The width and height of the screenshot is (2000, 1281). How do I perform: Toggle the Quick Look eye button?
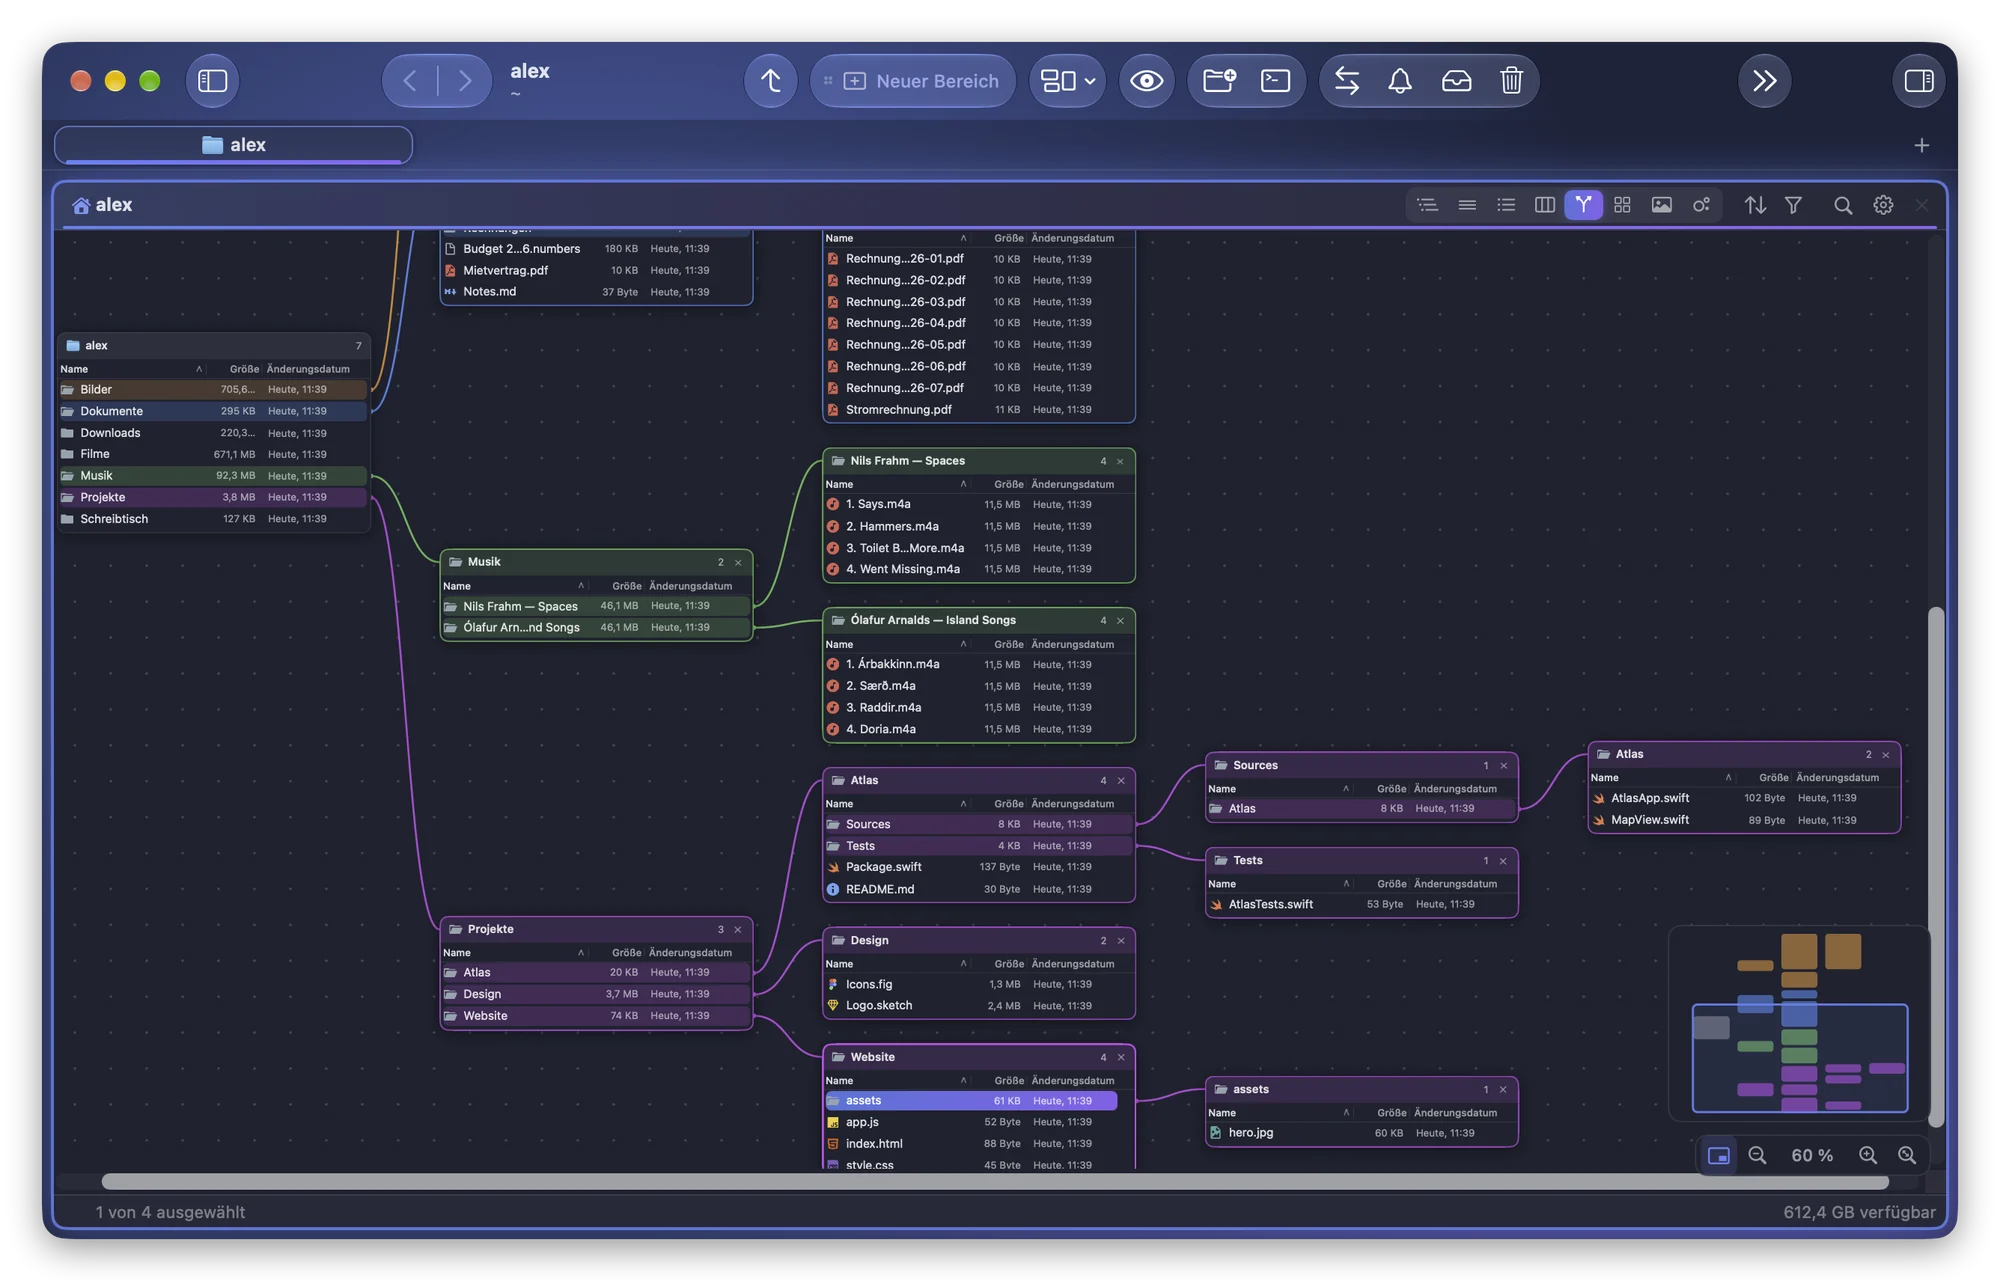(x=1146, y=81)
